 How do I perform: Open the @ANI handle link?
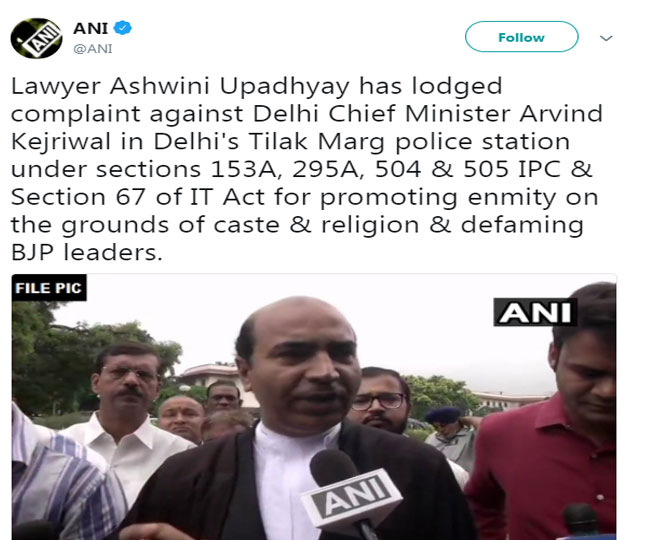(x=93, y=49)
